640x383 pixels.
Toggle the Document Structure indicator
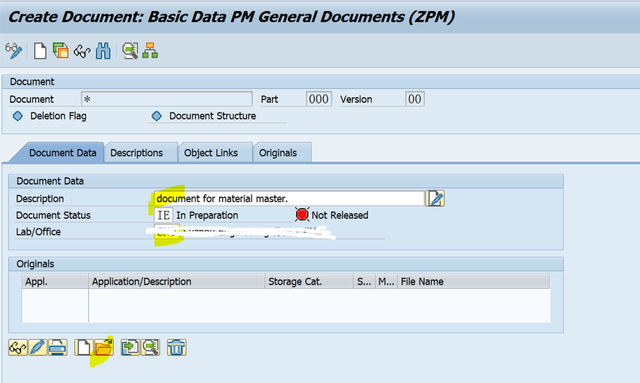coord(157,116)
